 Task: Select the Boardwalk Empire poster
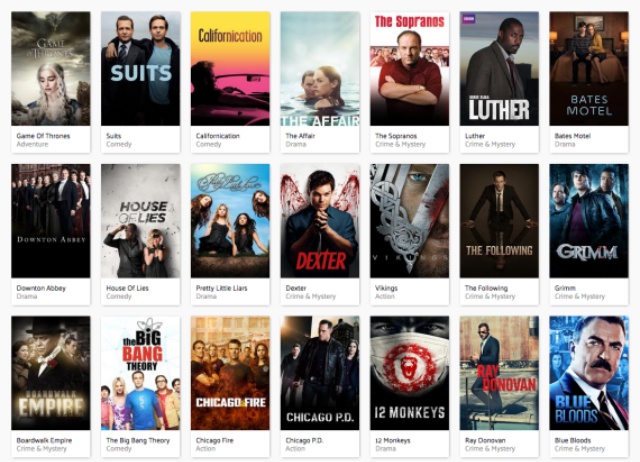[x=51, y=373]
